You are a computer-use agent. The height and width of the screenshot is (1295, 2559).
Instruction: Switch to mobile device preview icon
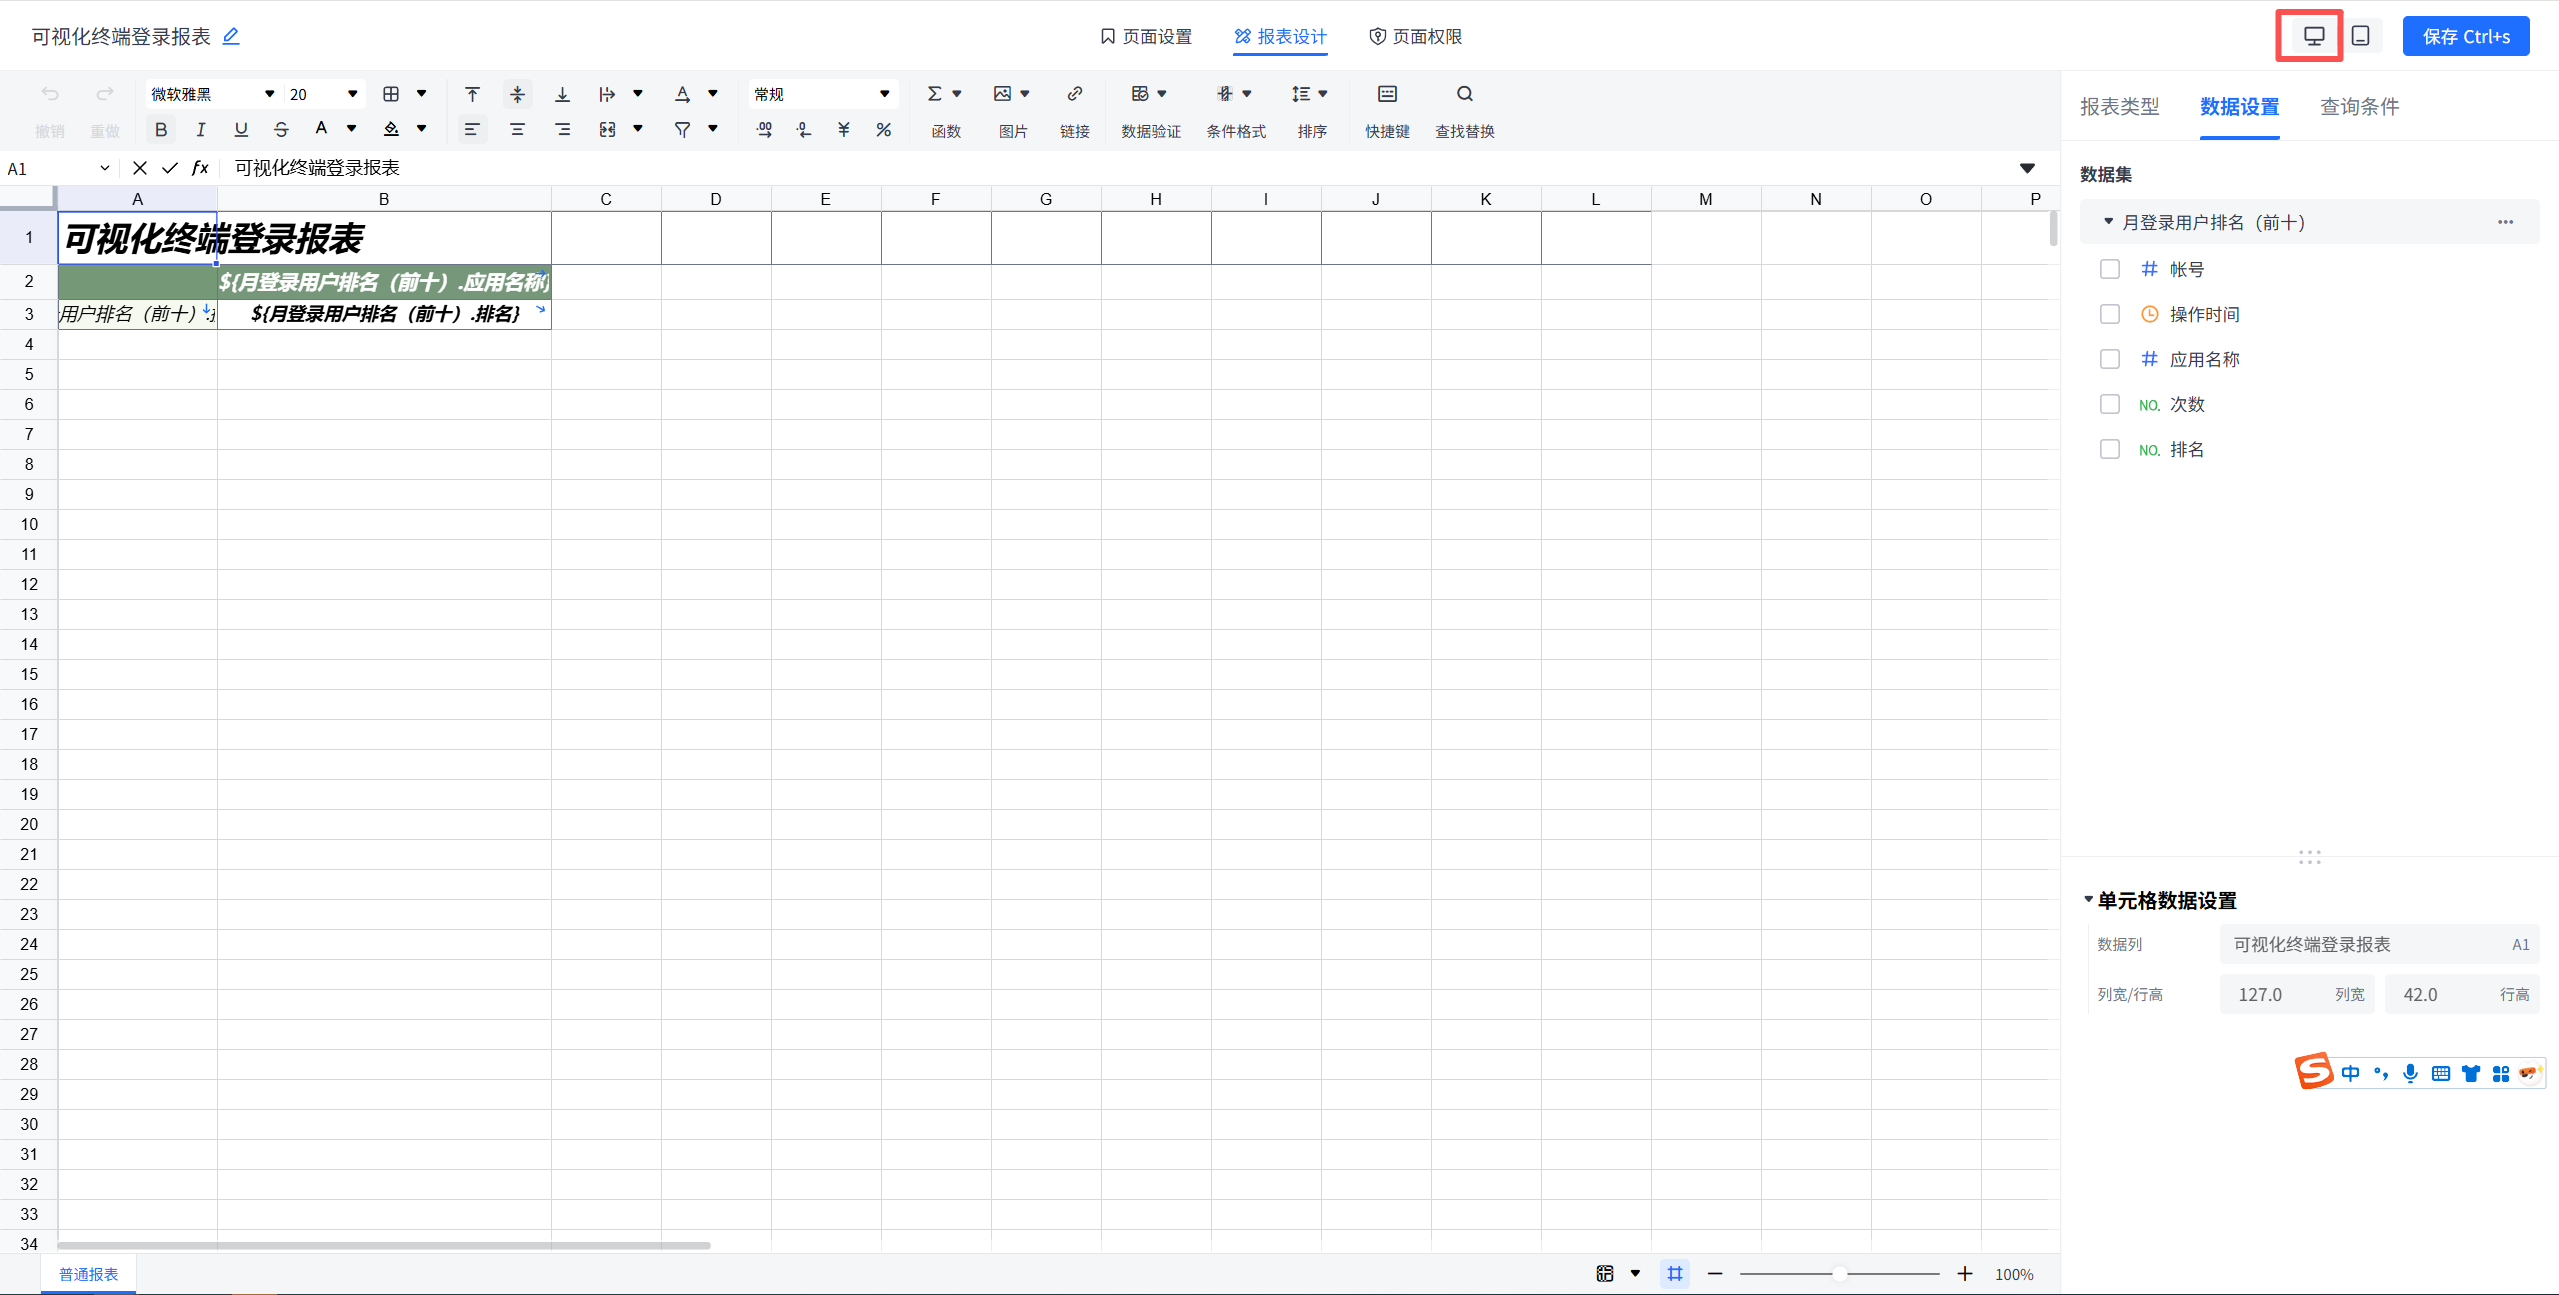click(2360, 36)
